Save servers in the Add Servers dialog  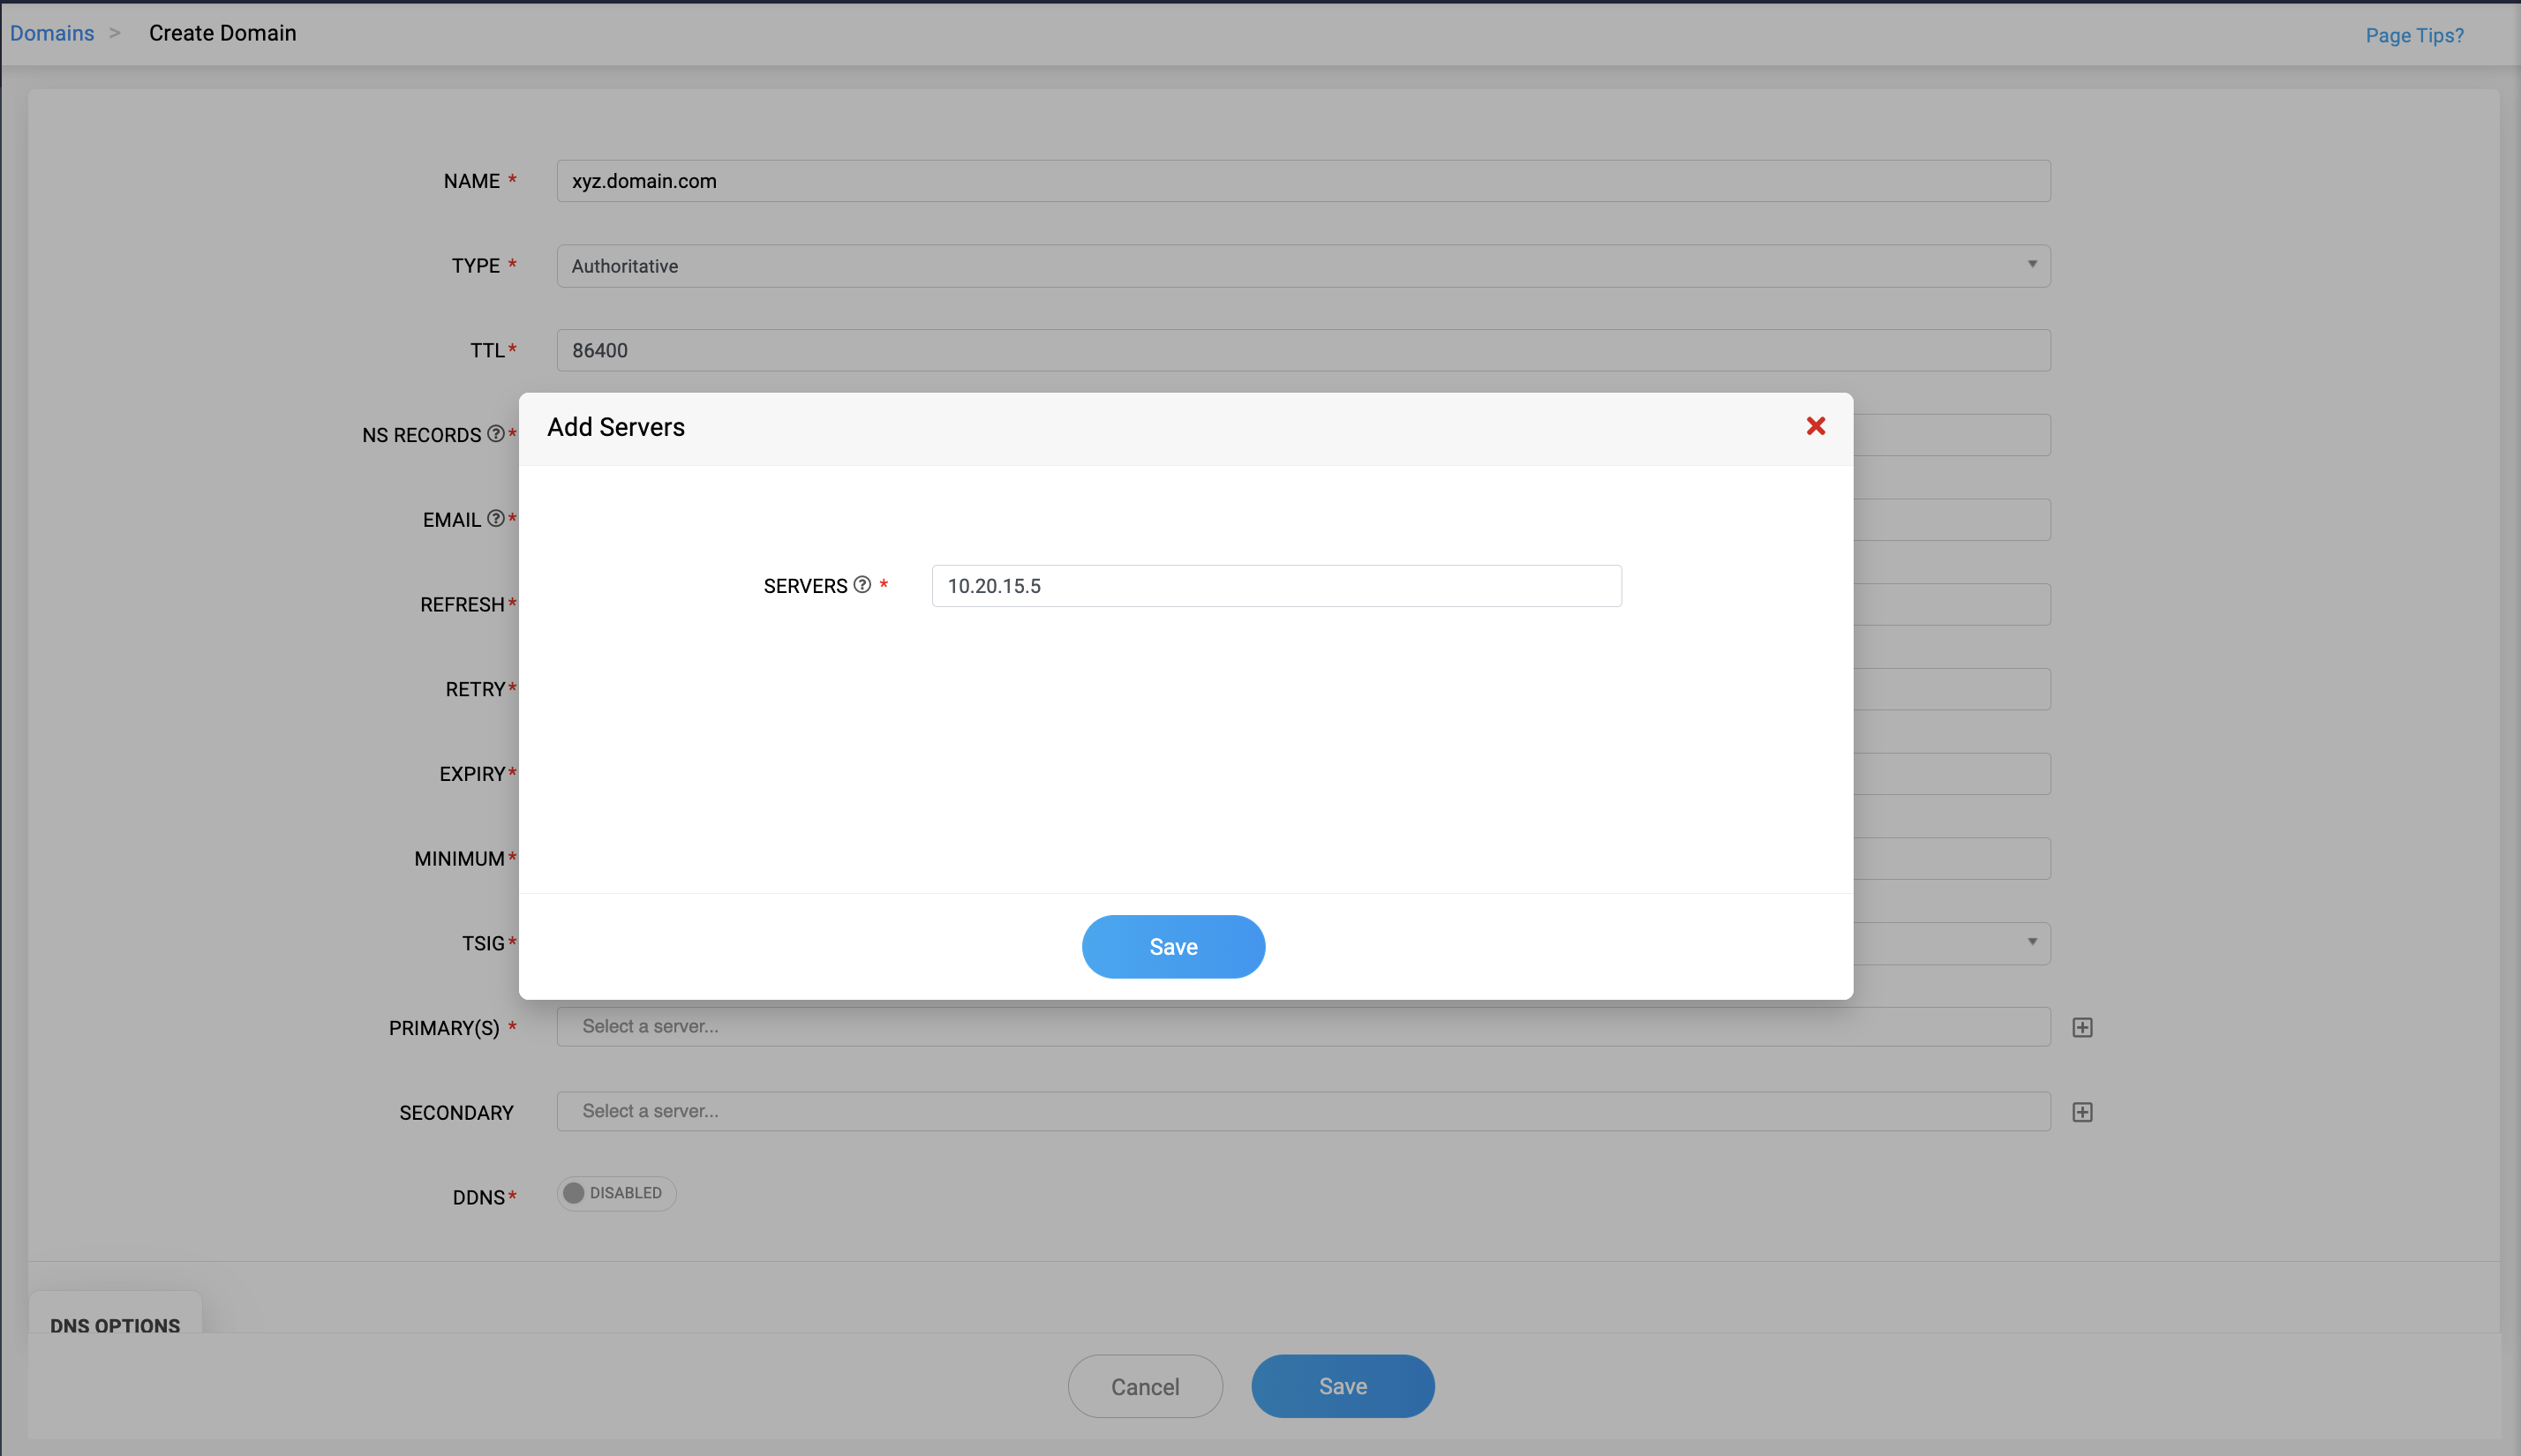[x=1172, y=946]
